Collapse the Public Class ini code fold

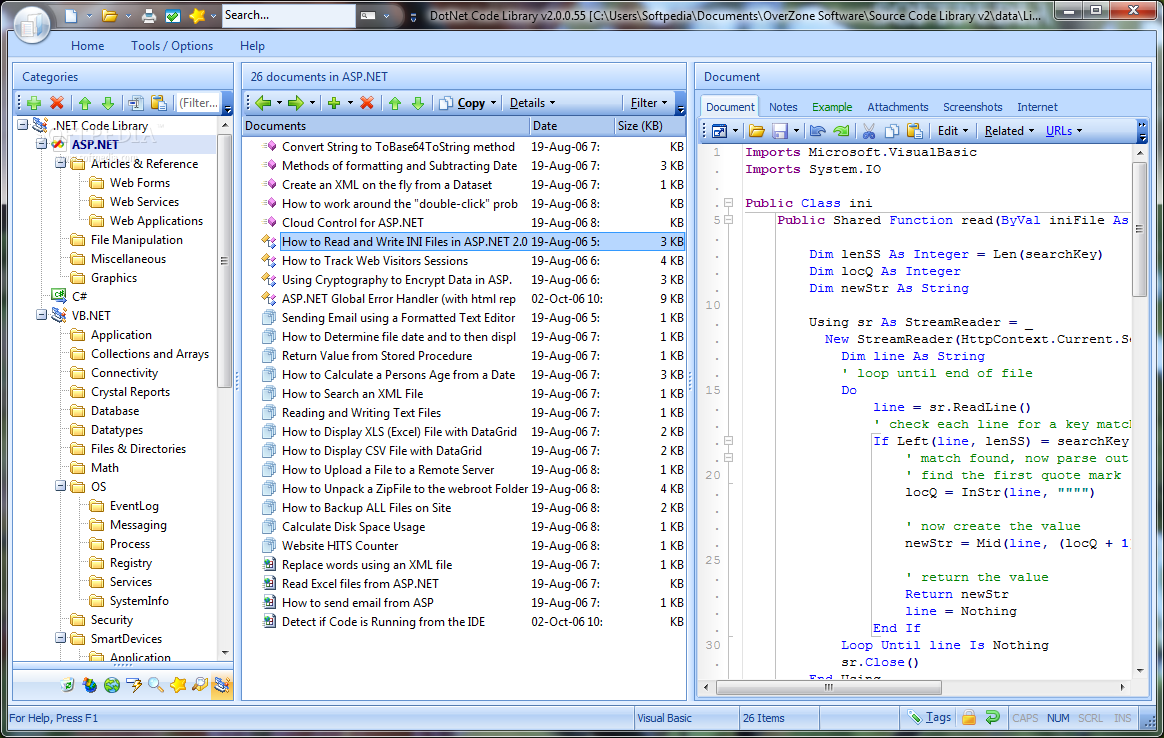point(728,203)
